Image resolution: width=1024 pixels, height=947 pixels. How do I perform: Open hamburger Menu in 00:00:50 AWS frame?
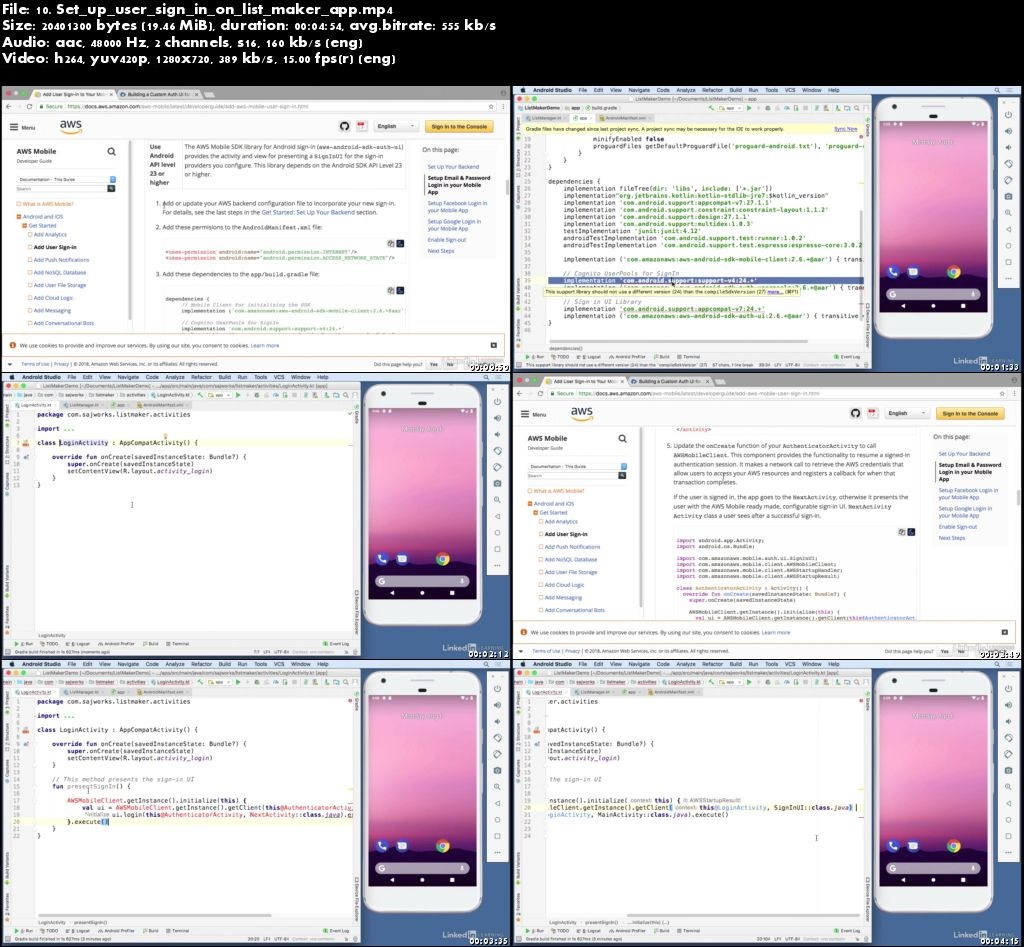22,127
